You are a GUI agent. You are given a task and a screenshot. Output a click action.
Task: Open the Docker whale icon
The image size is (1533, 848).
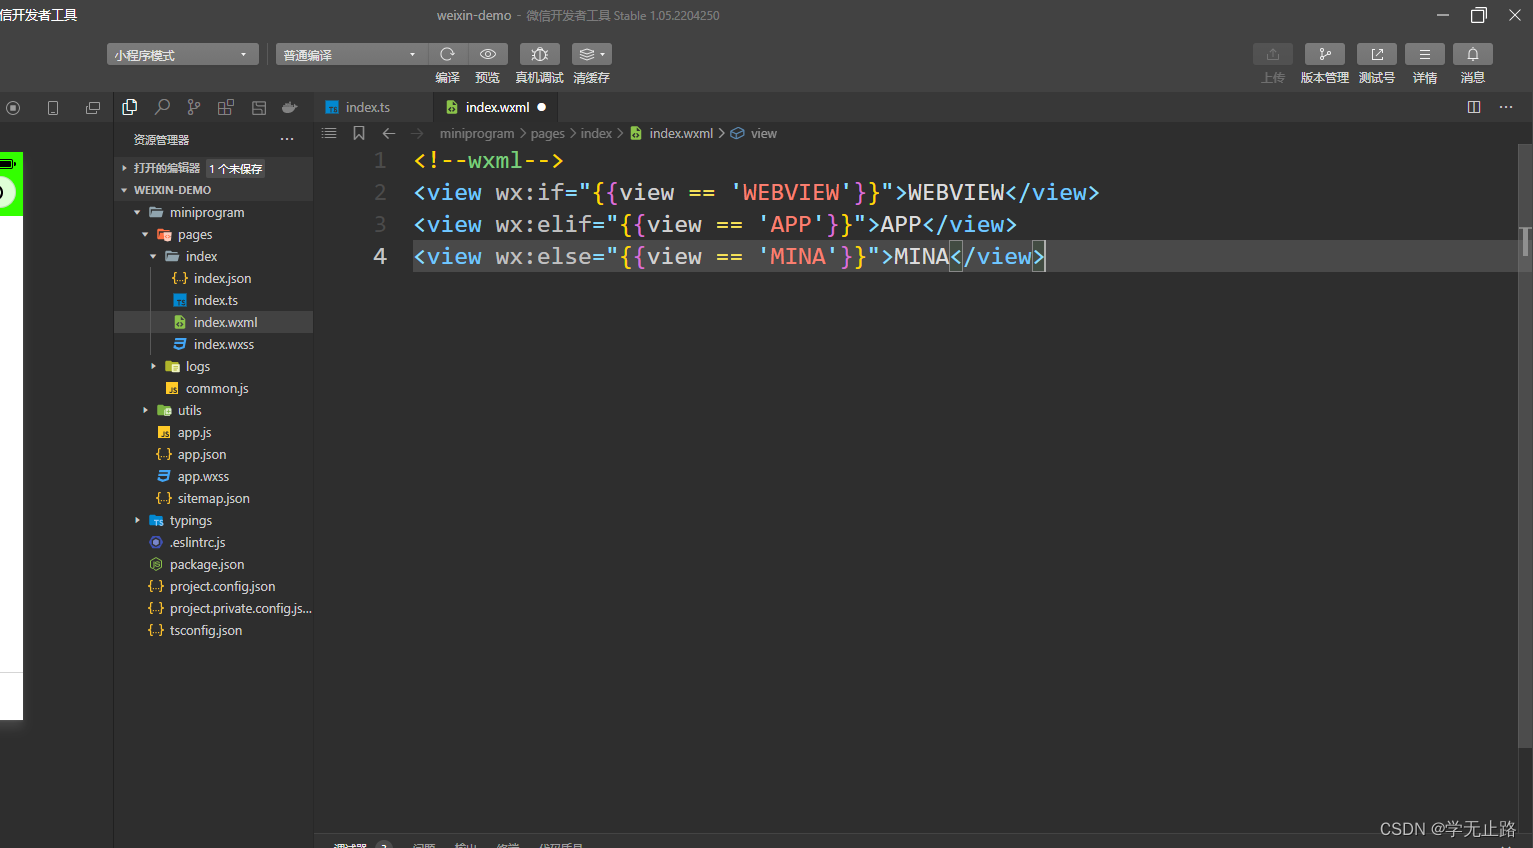coord(290,107)
